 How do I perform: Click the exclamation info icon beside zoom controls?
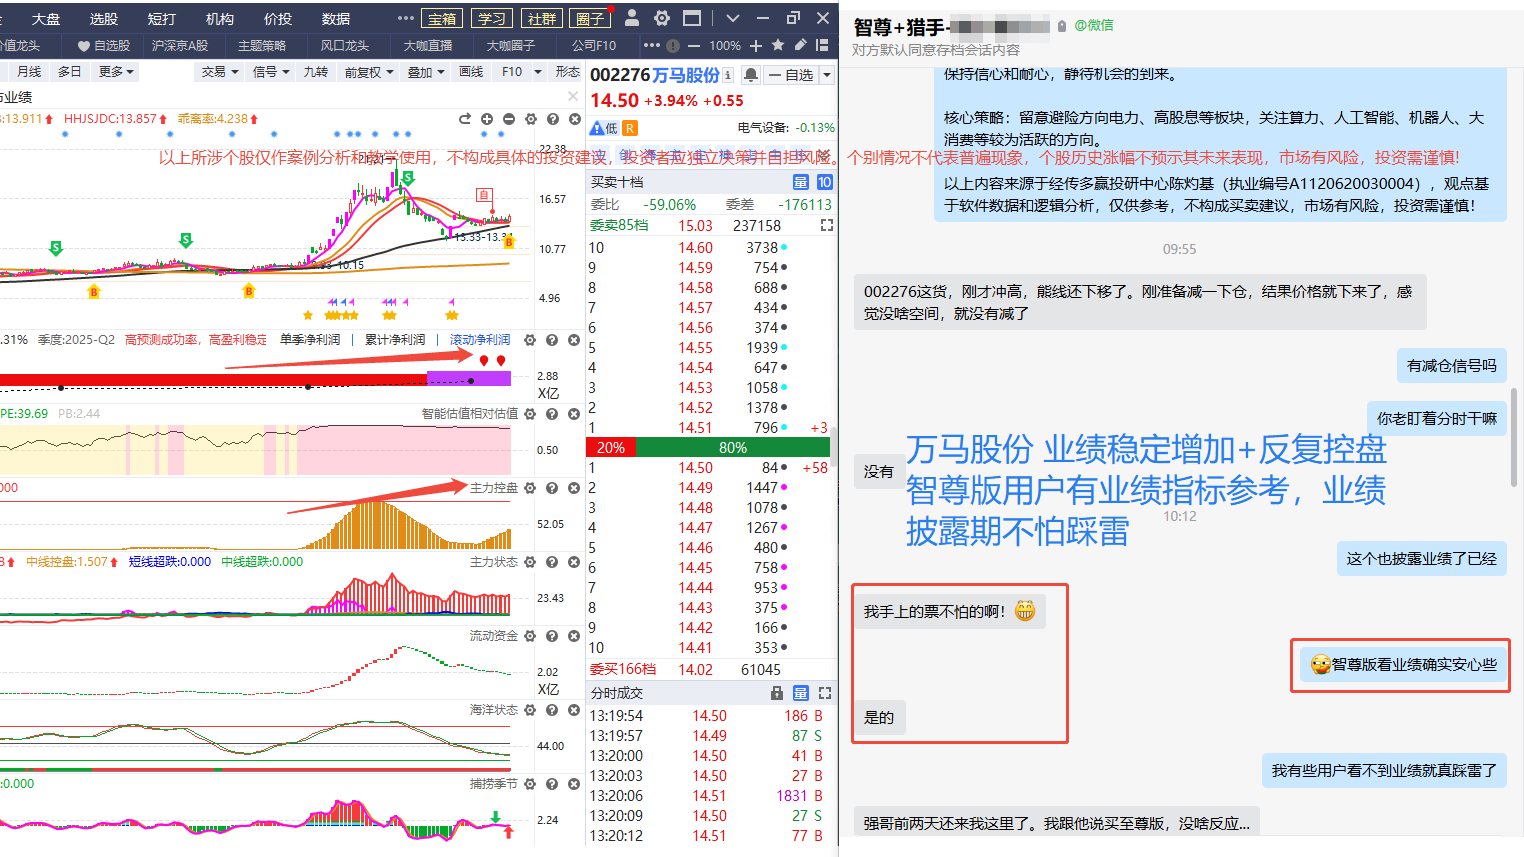pyautogui.click(x=673, y=45)
